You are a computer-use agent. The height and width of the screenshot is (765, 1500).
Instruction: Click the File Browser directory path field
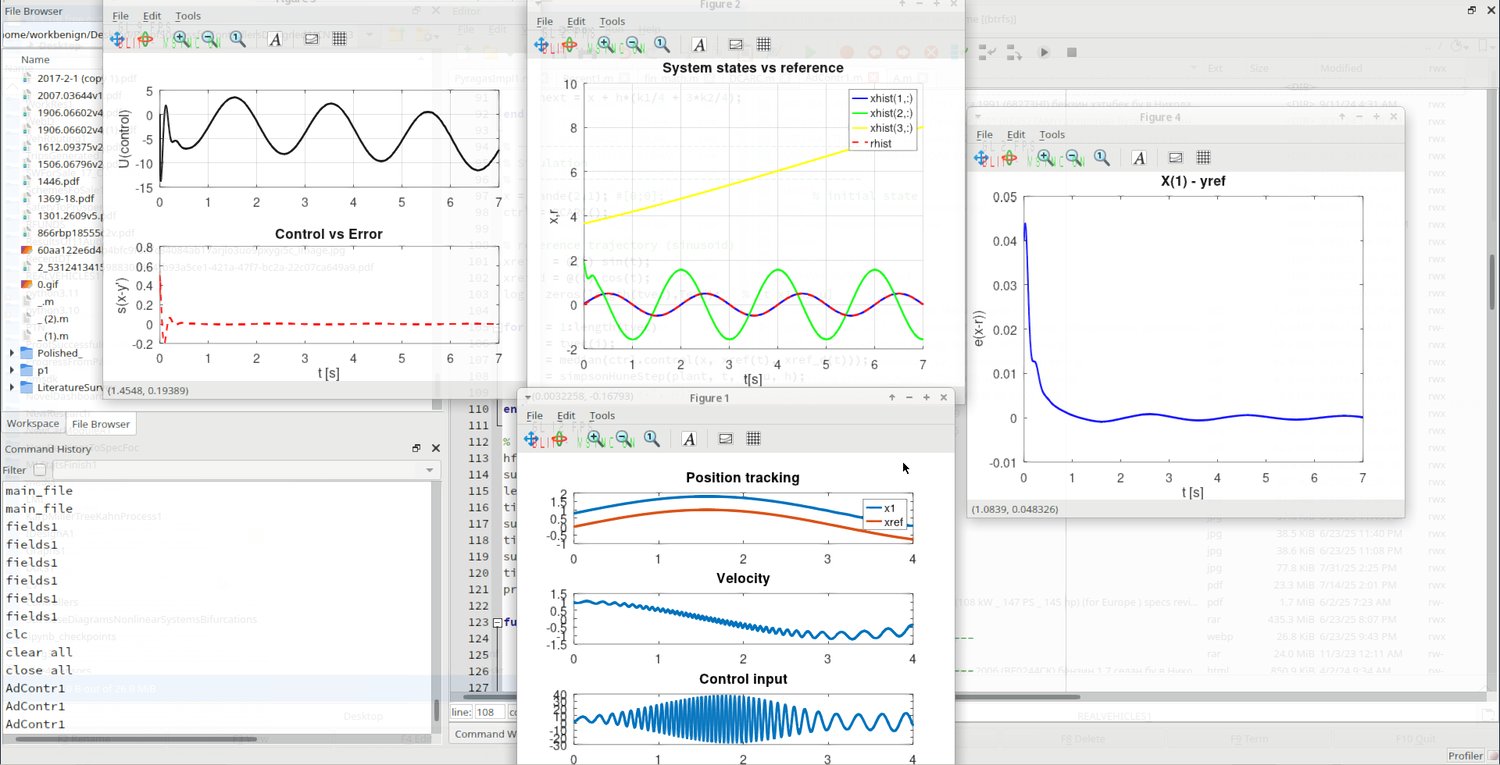point(52,34)
